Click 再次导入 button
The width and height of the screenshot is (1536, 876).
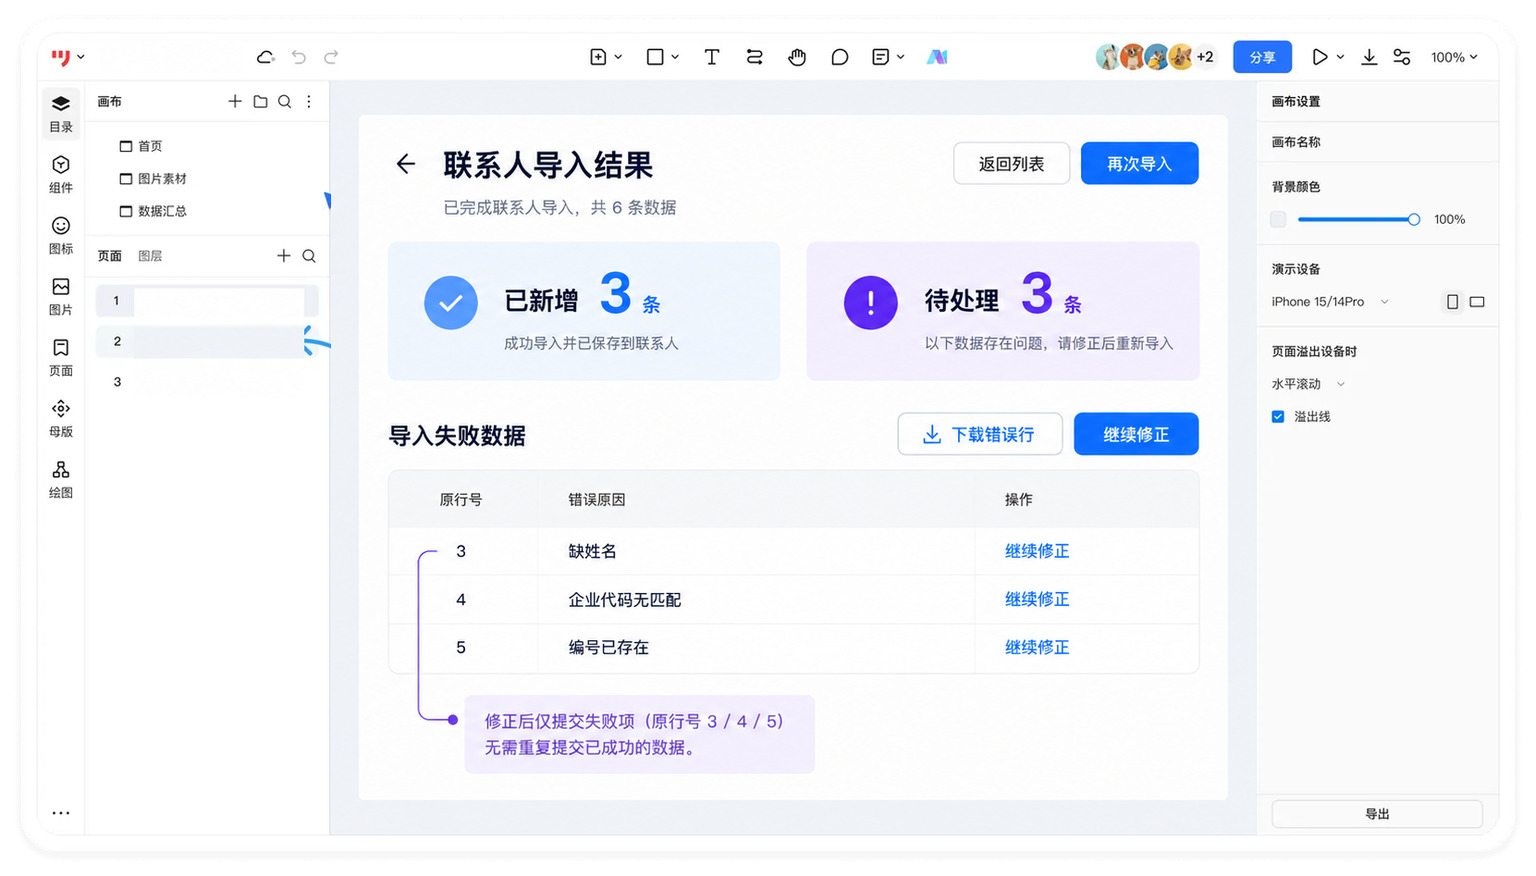pos(1139,164)
